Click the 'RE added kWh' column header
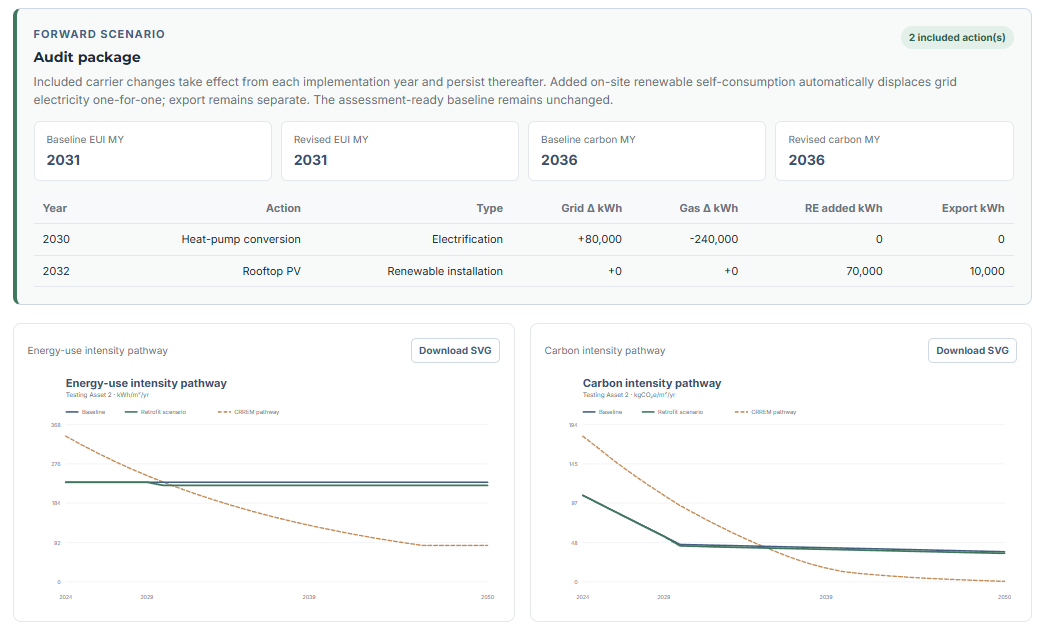Image resolution: width=1049 pixels, height=639 pixels. coord(843,208)
